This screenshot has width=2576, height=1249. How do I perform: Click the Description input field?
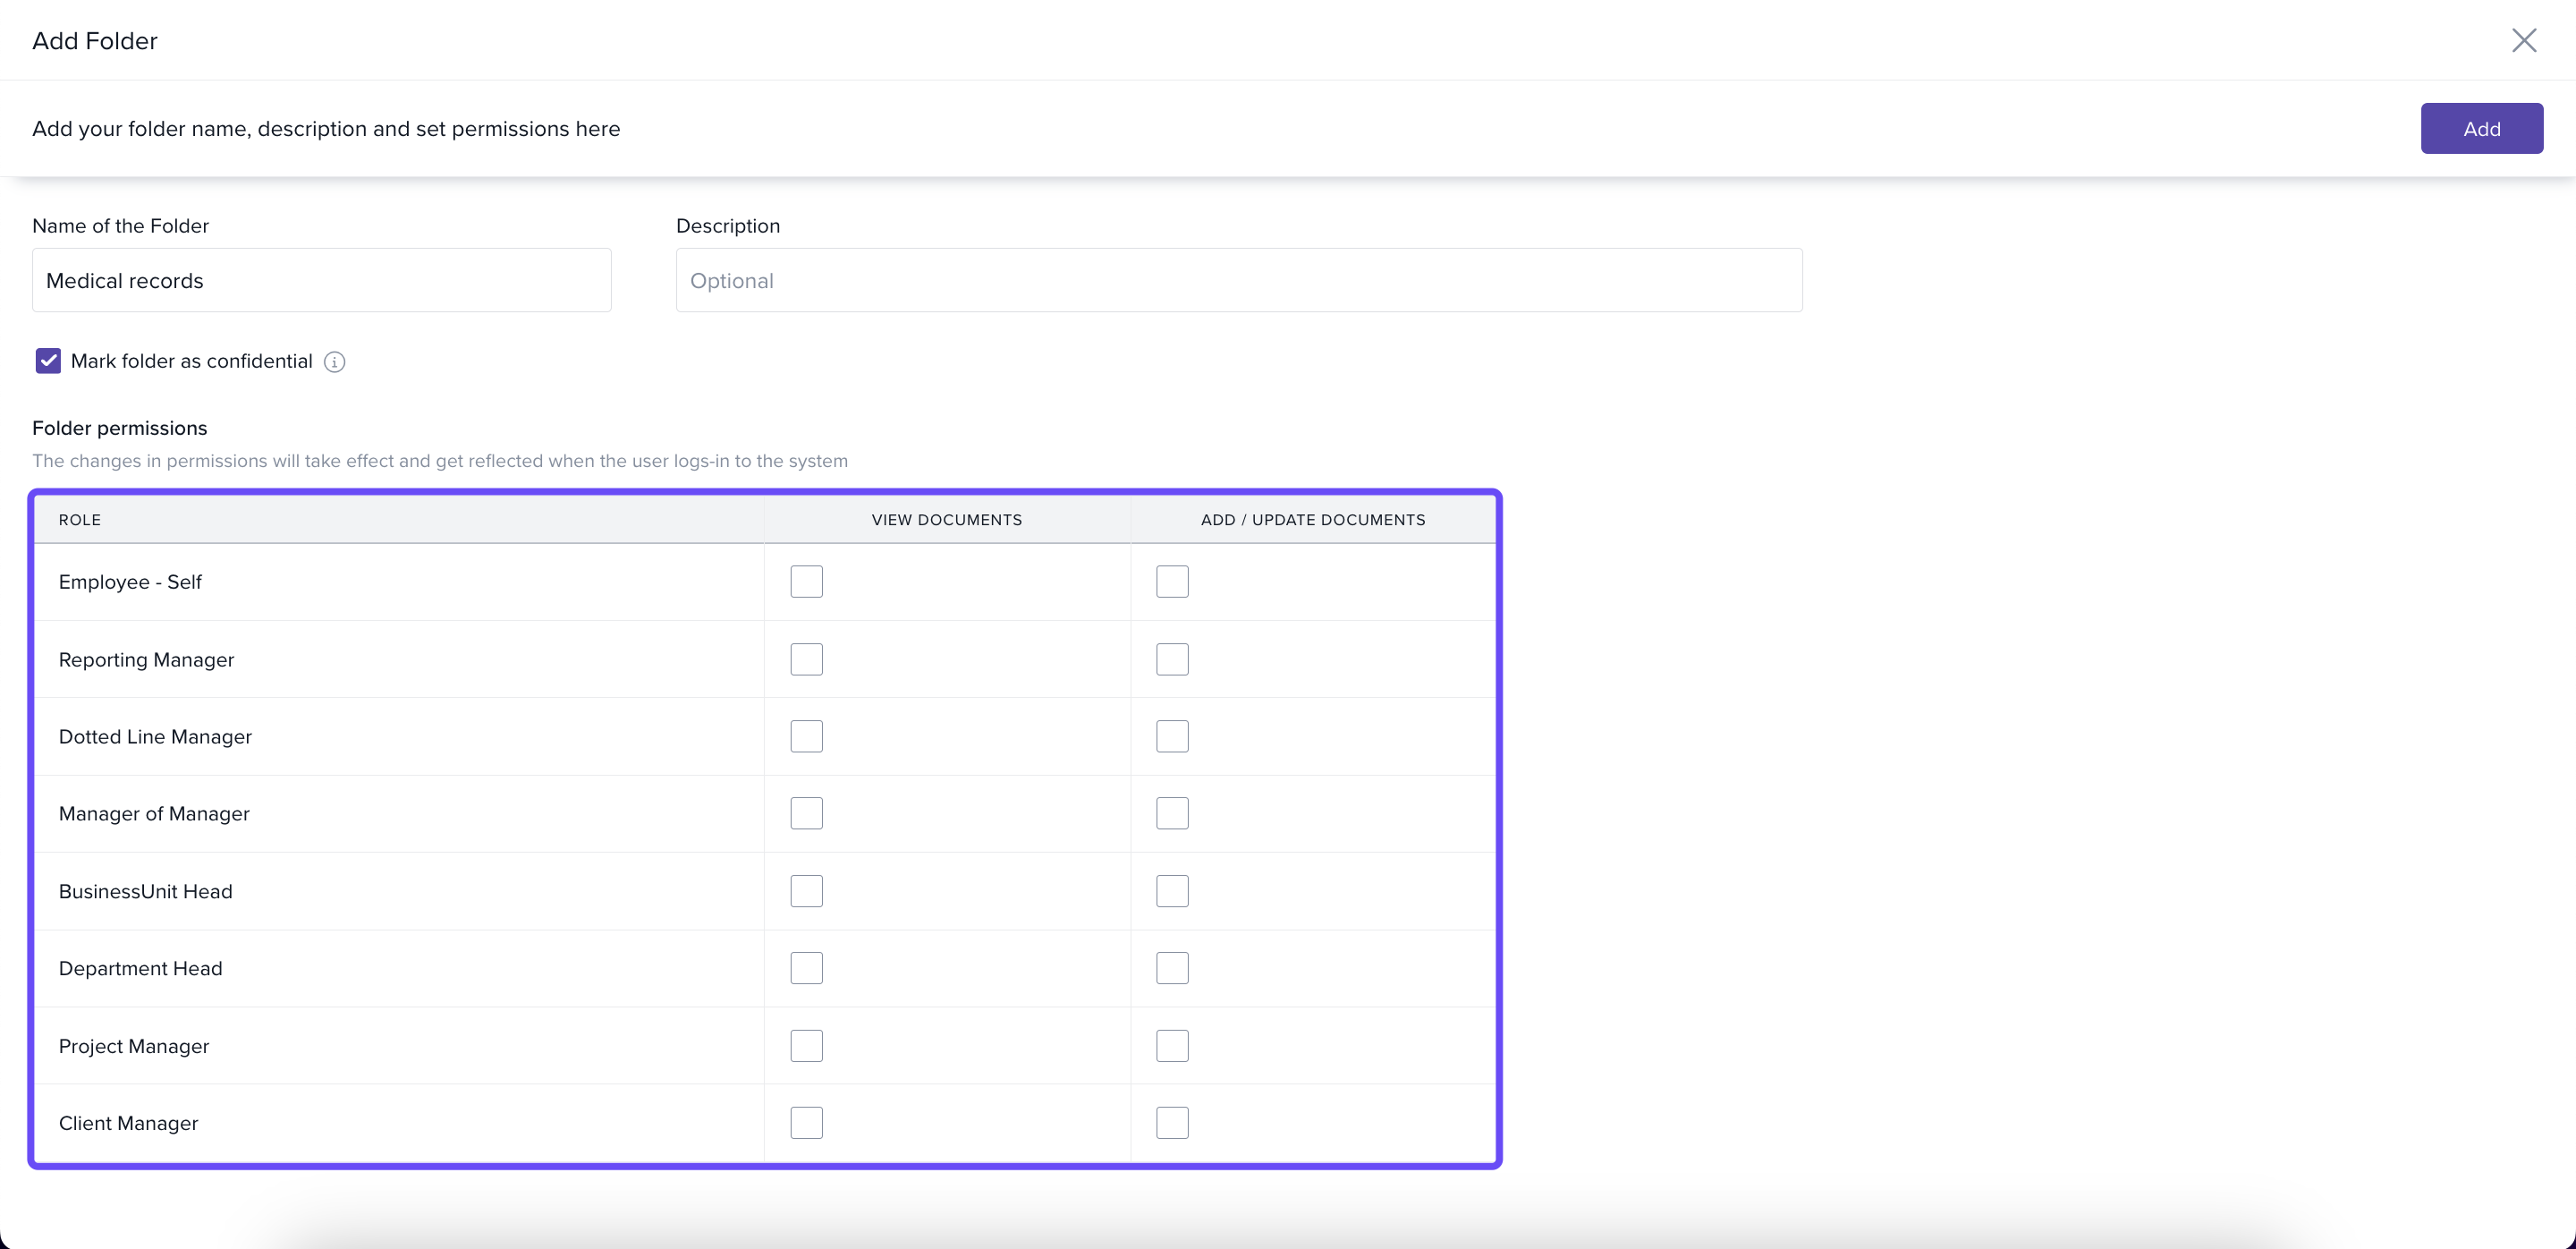click(1238, 280)
